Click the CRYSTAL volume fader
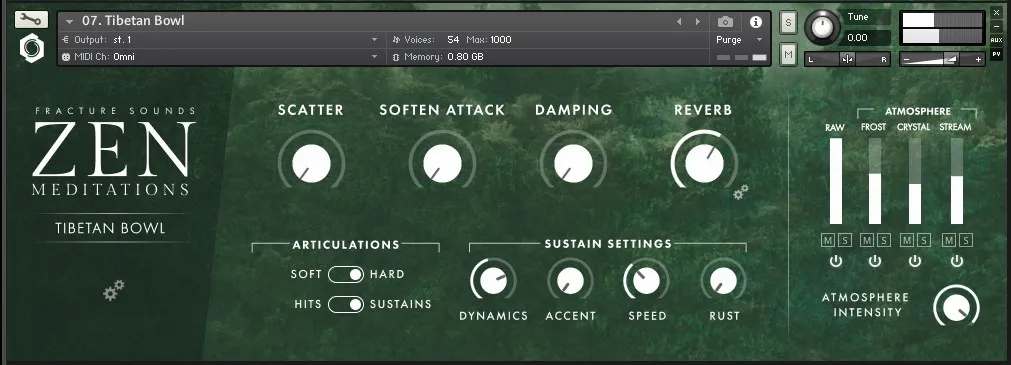Image resolution: width=1011 pixels, height=365 pixels. (x=915, y=181)
